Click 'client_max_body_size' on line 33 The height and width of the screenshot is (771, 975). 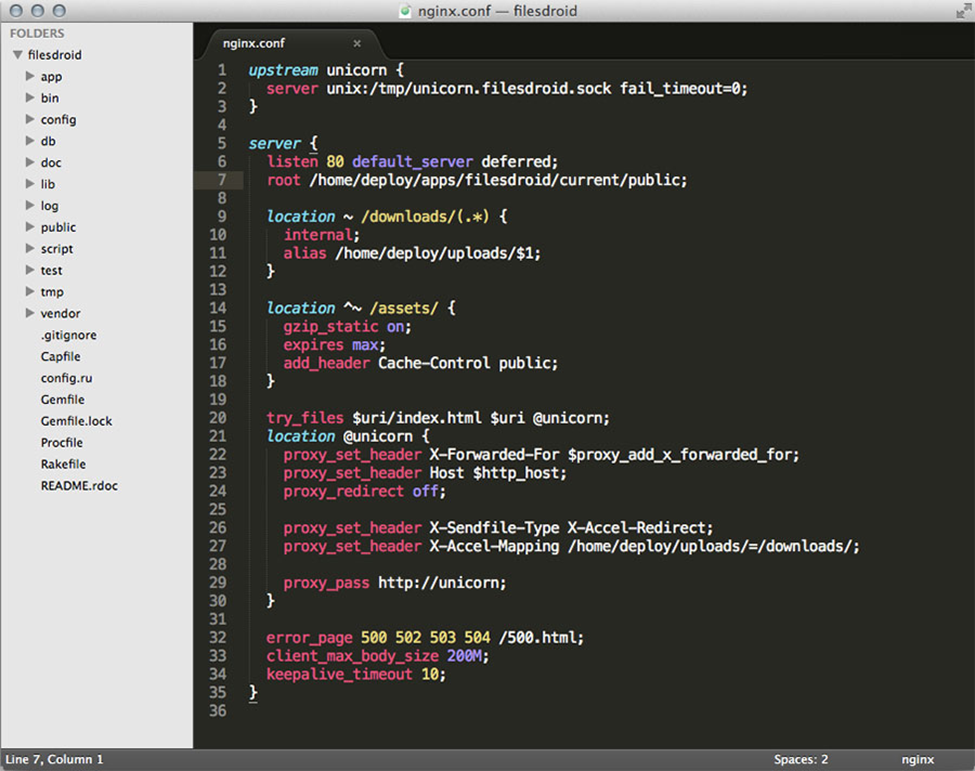(353, 656)
